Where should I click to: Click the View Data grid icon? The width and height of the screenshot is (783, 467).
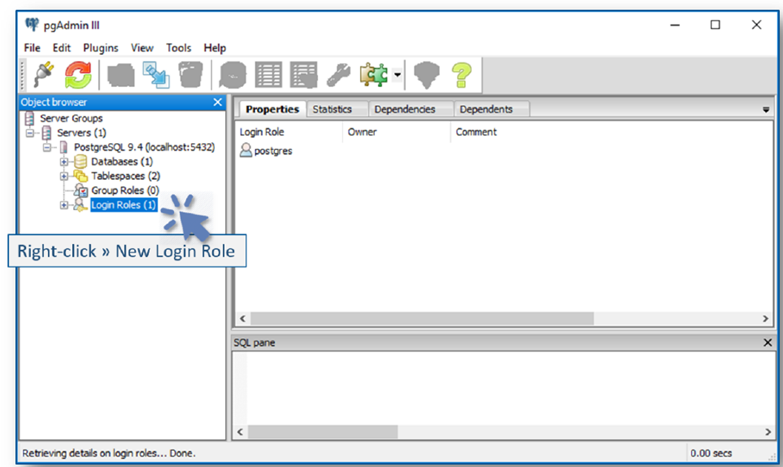(268, 75)
